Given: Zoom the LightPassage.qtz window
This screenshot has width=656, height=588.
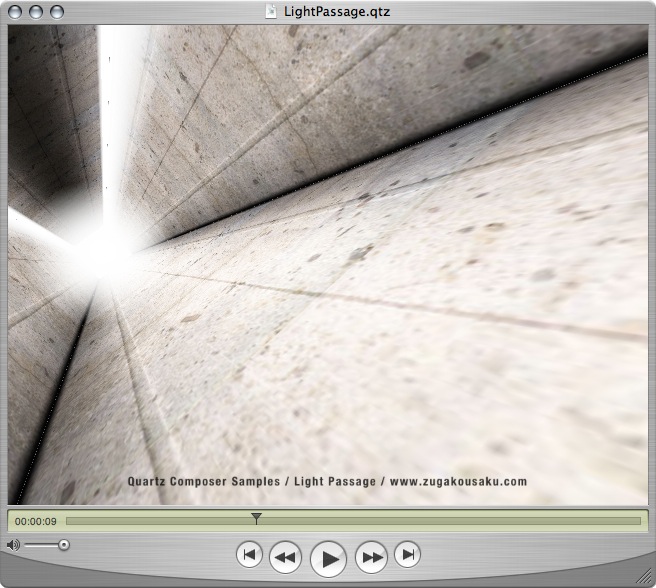Looking at the screenshot, I should pos(57,12).
